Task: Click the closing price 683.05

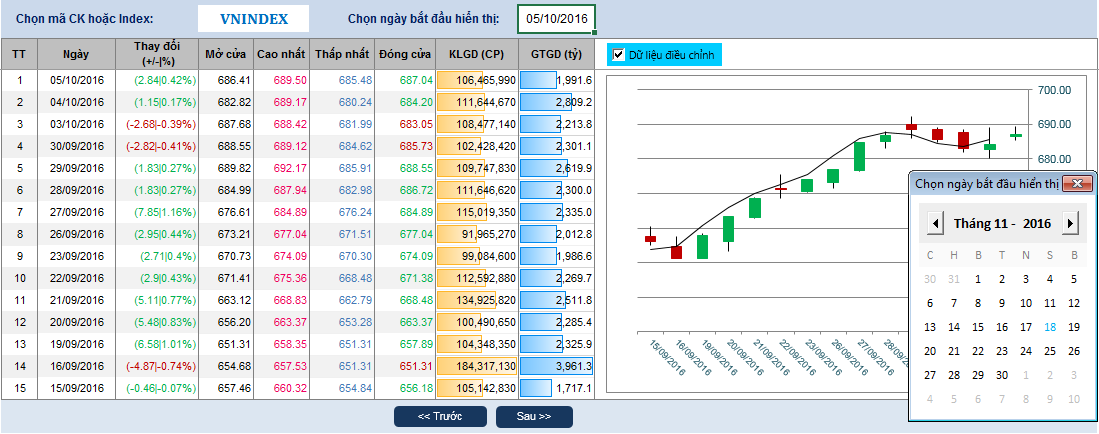Action: pyautogui.click(x=416, y=124)
